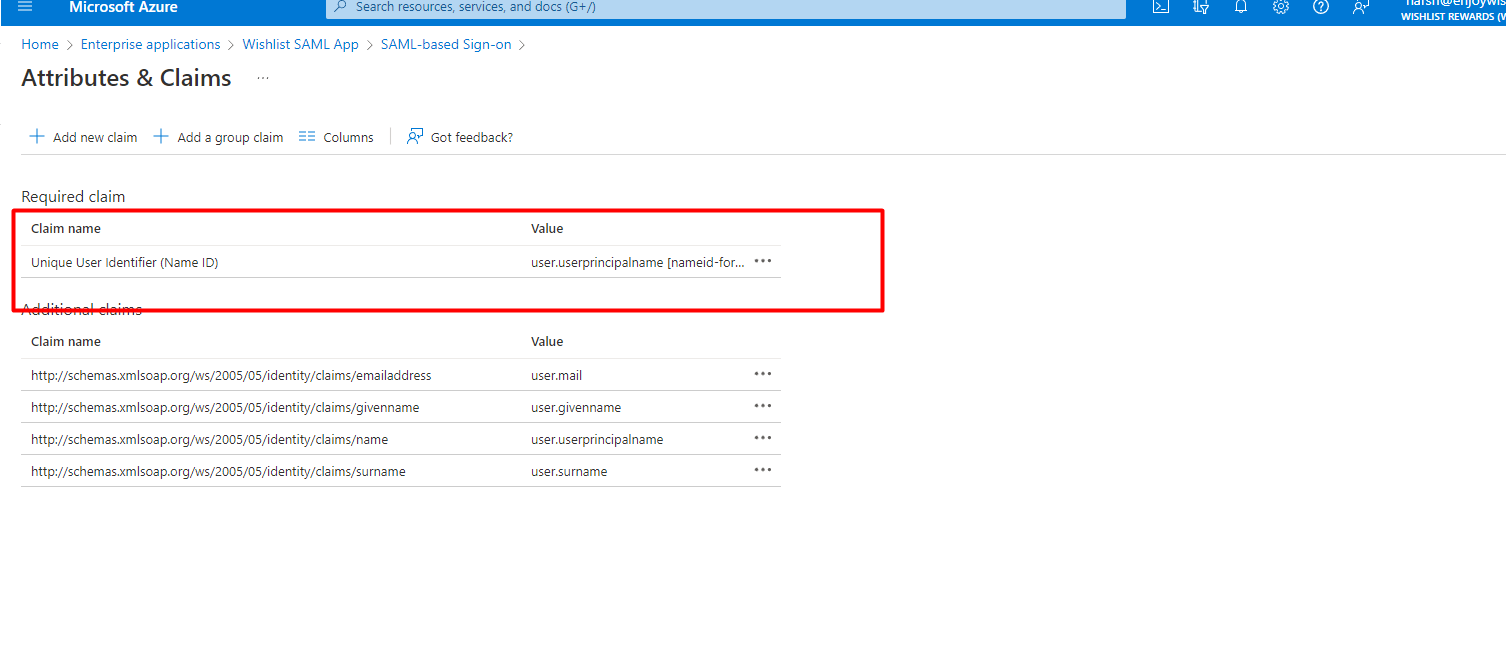Click the Required claim section heading

pos(73,197)
